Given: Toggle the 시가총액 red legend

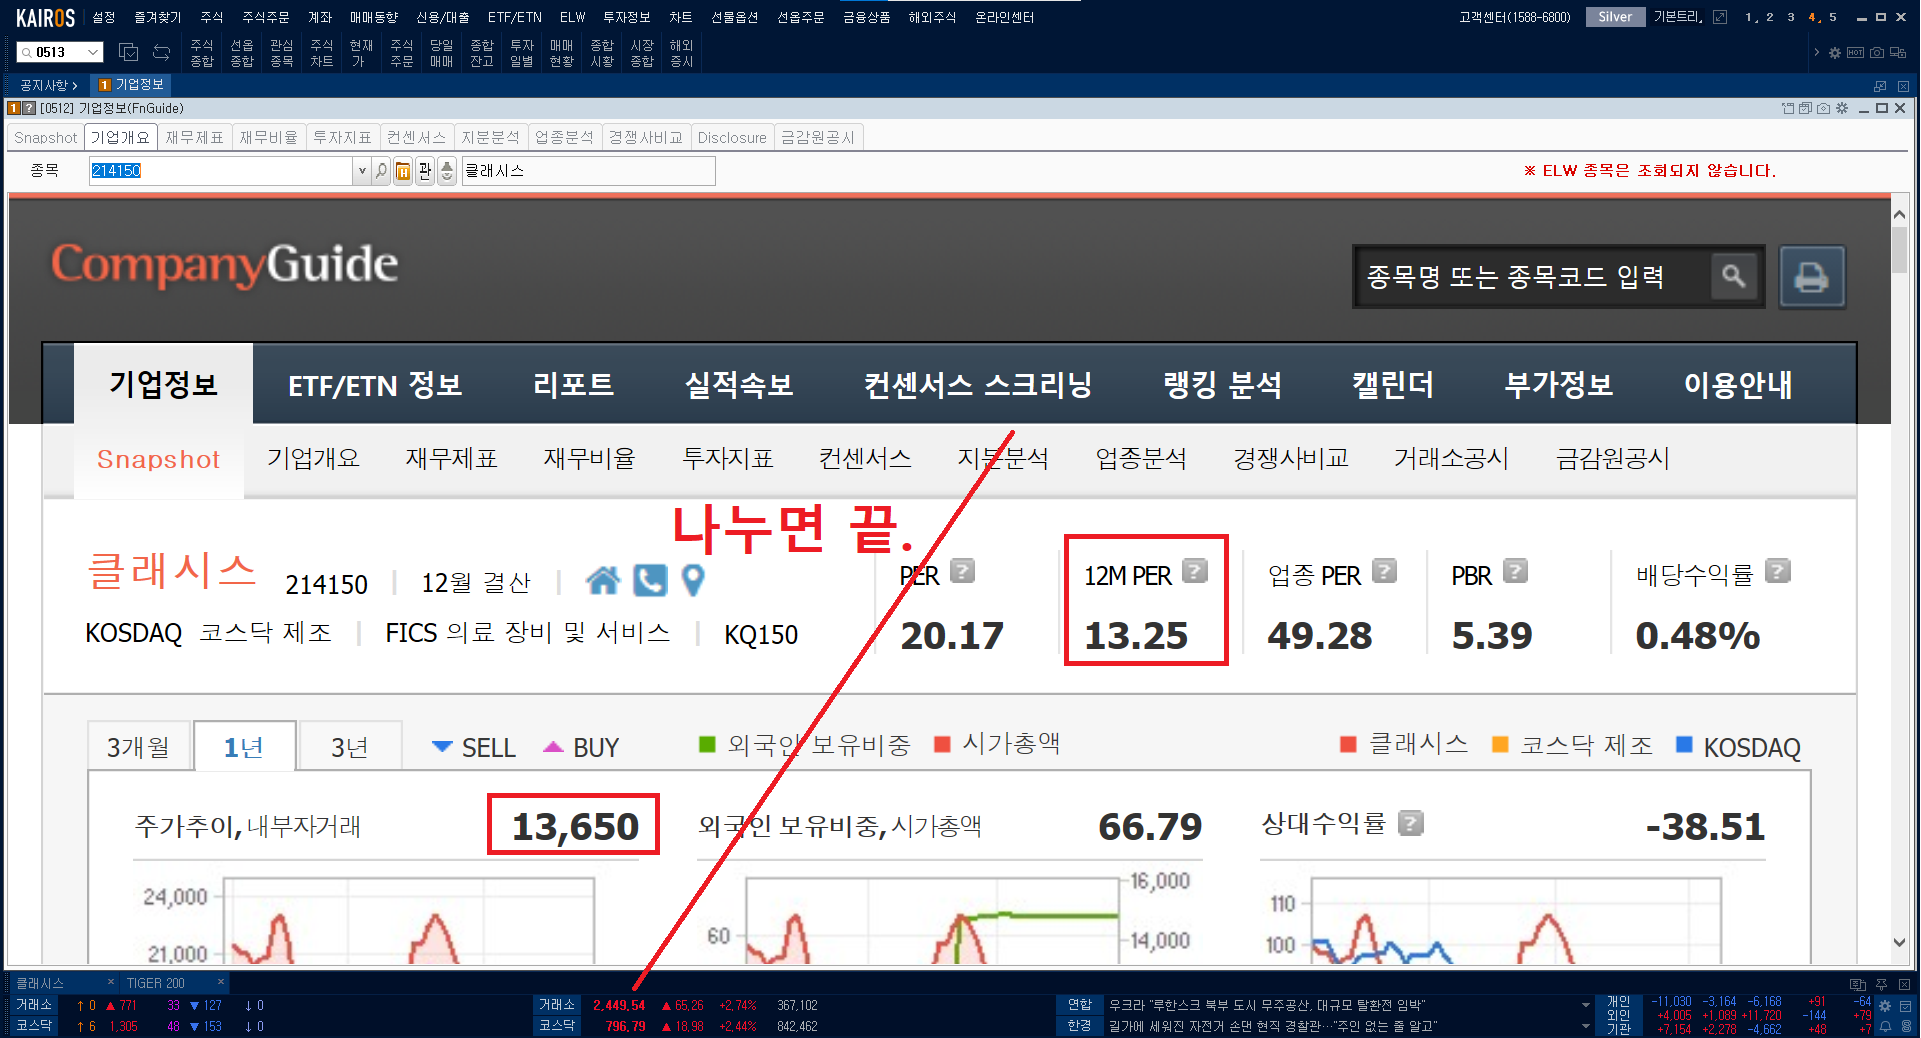Looking at the screenshot, I should (x=996, y=744).
